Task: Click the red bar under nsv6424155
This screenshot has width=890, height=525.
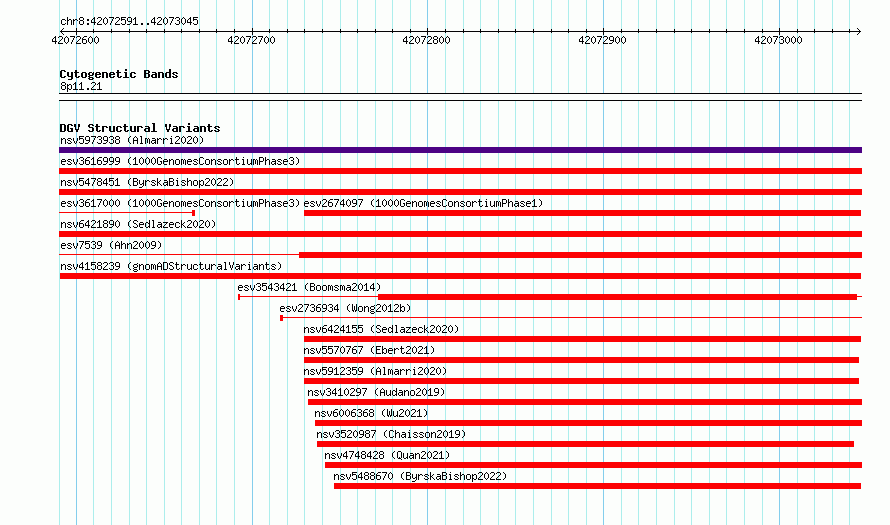Action: pos(582,339)
